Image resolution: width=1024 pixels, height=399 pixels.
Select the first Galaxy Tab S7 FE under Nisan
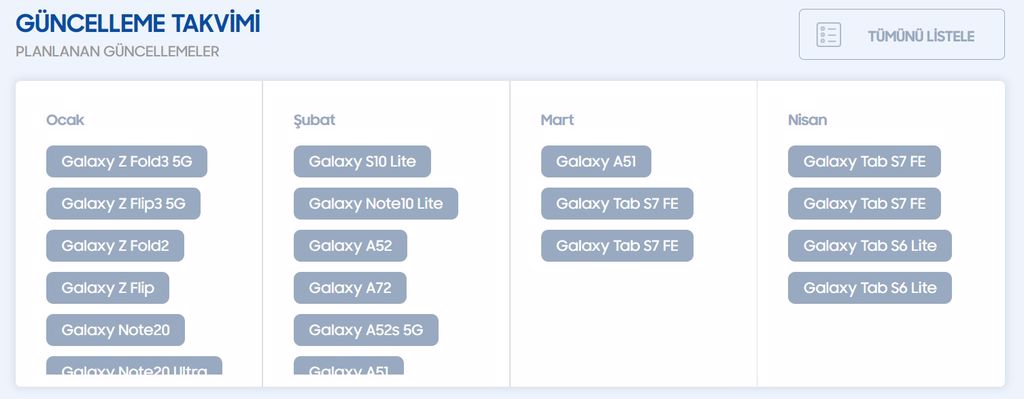(x=864, y=161)
